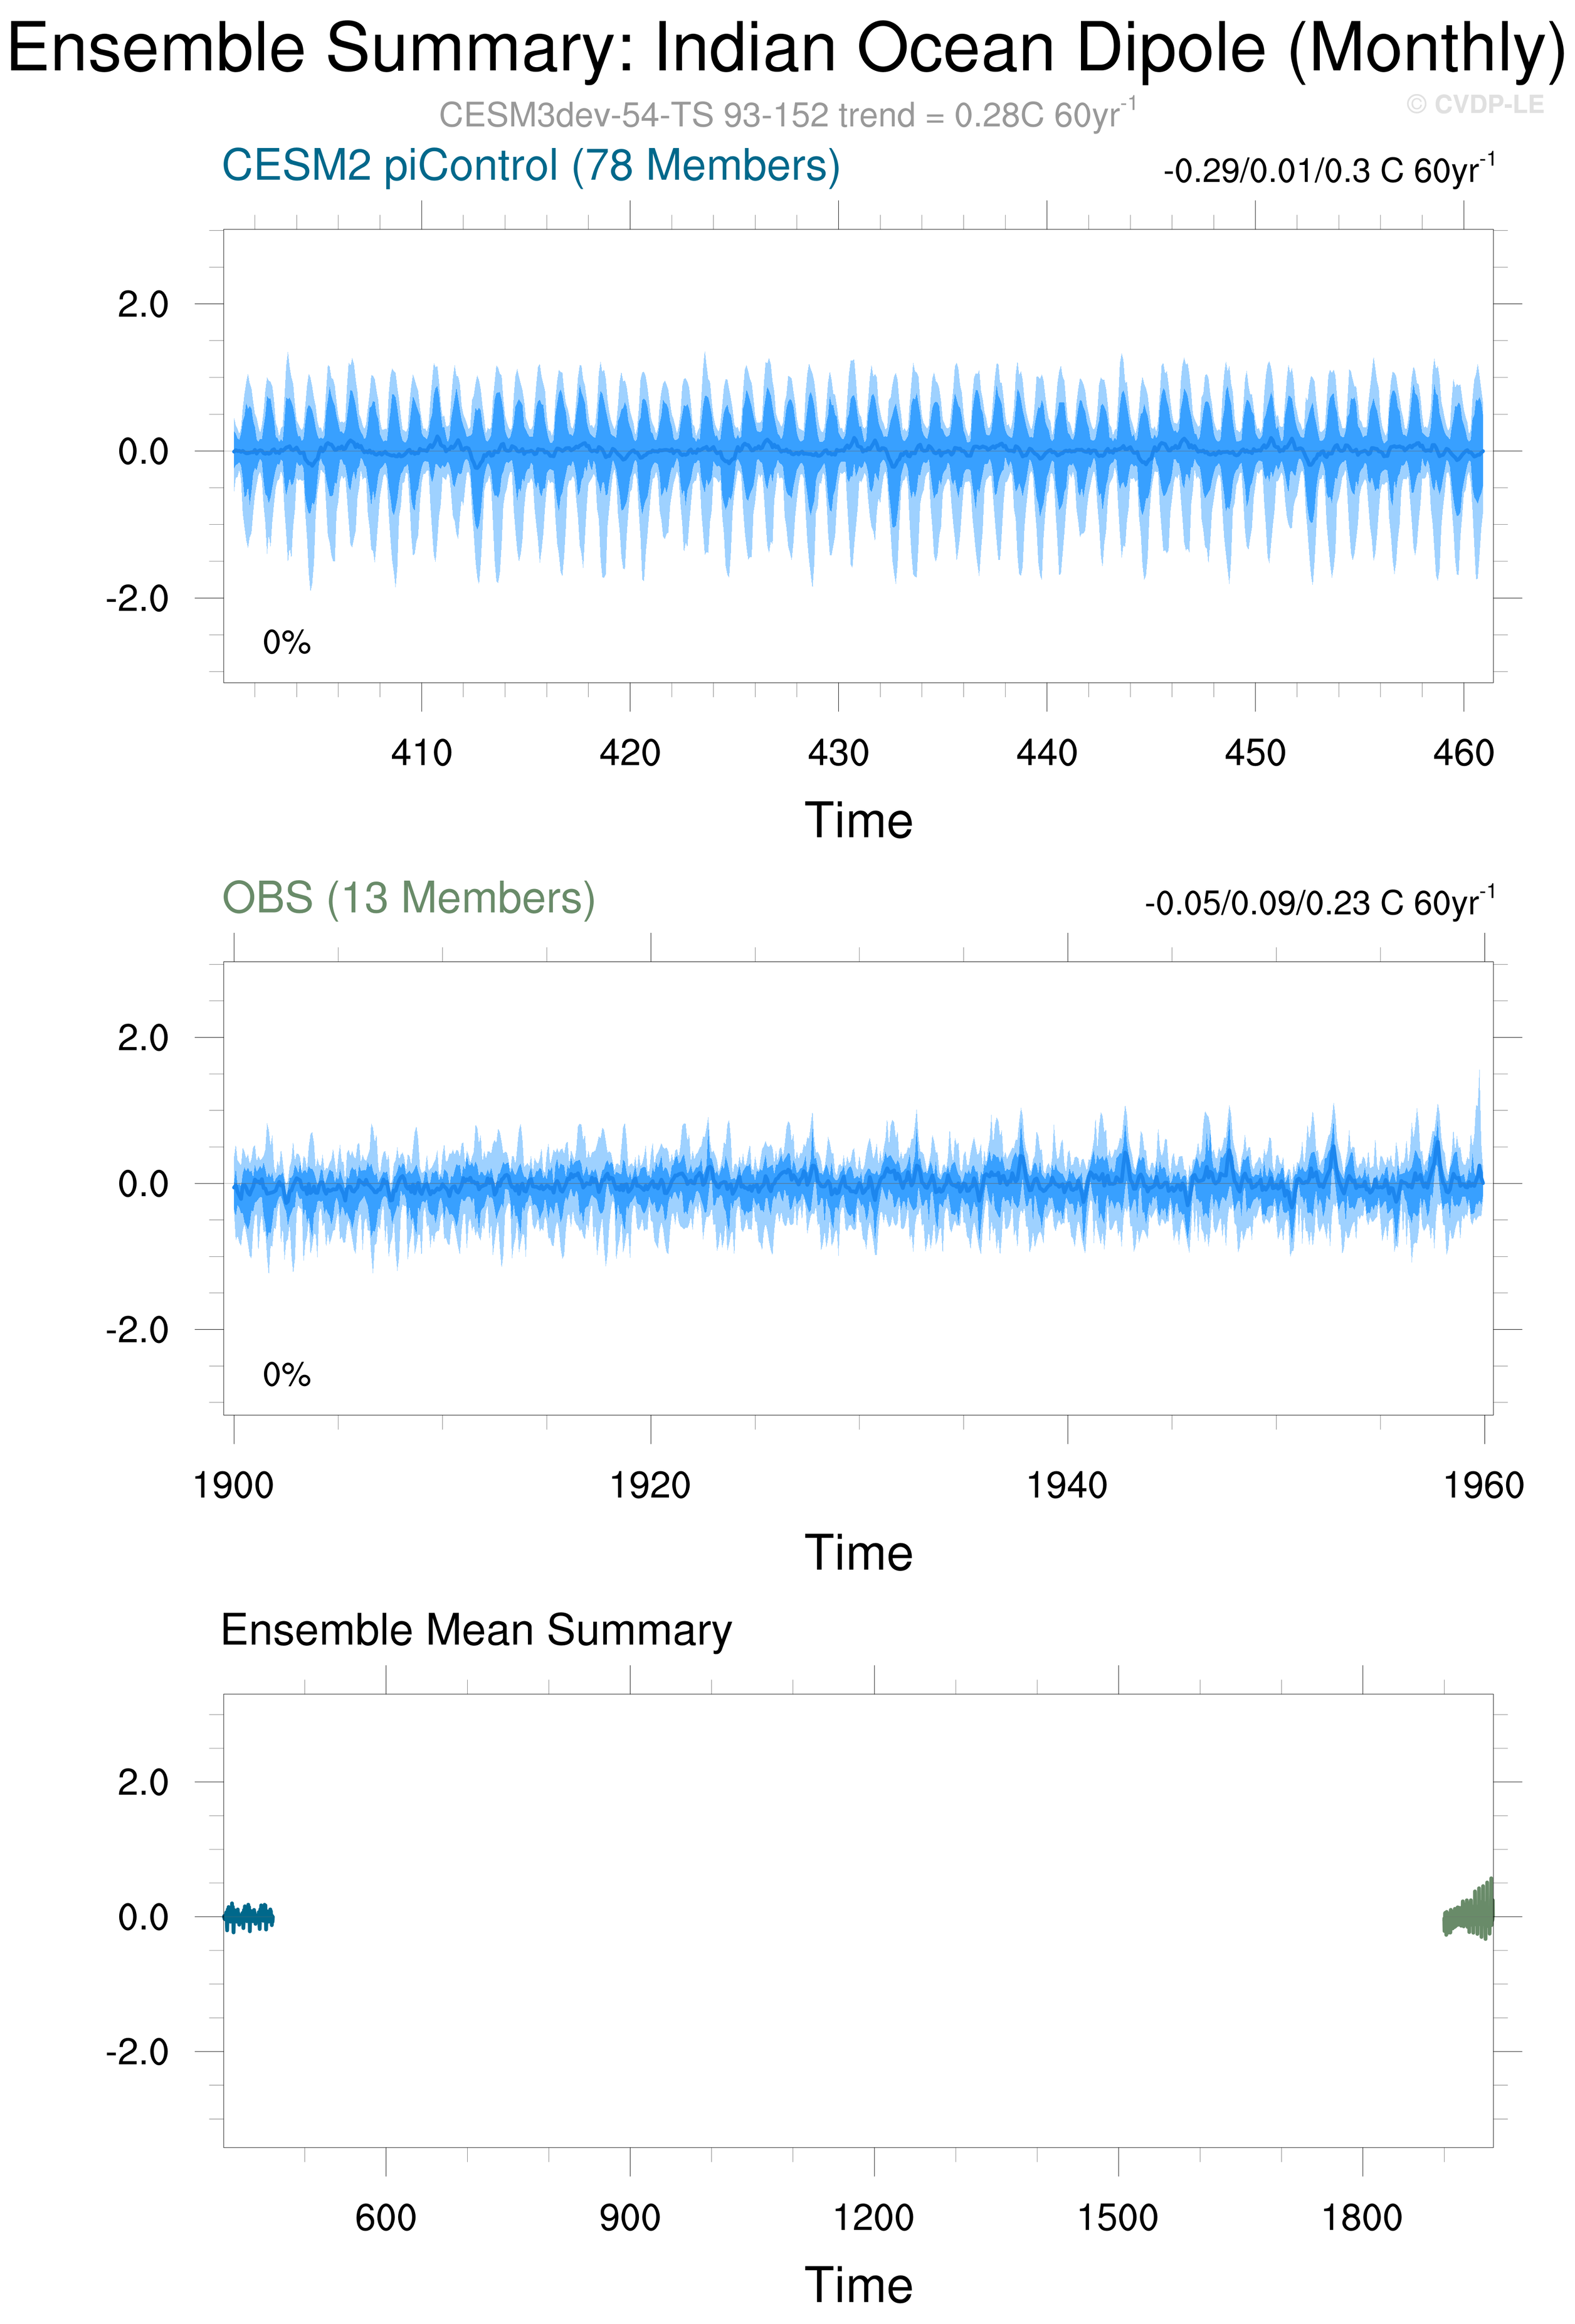Click the 0% label in the CESM2 panel
The height and width of the screenshot is (2324, 1575).
[287, 642]
